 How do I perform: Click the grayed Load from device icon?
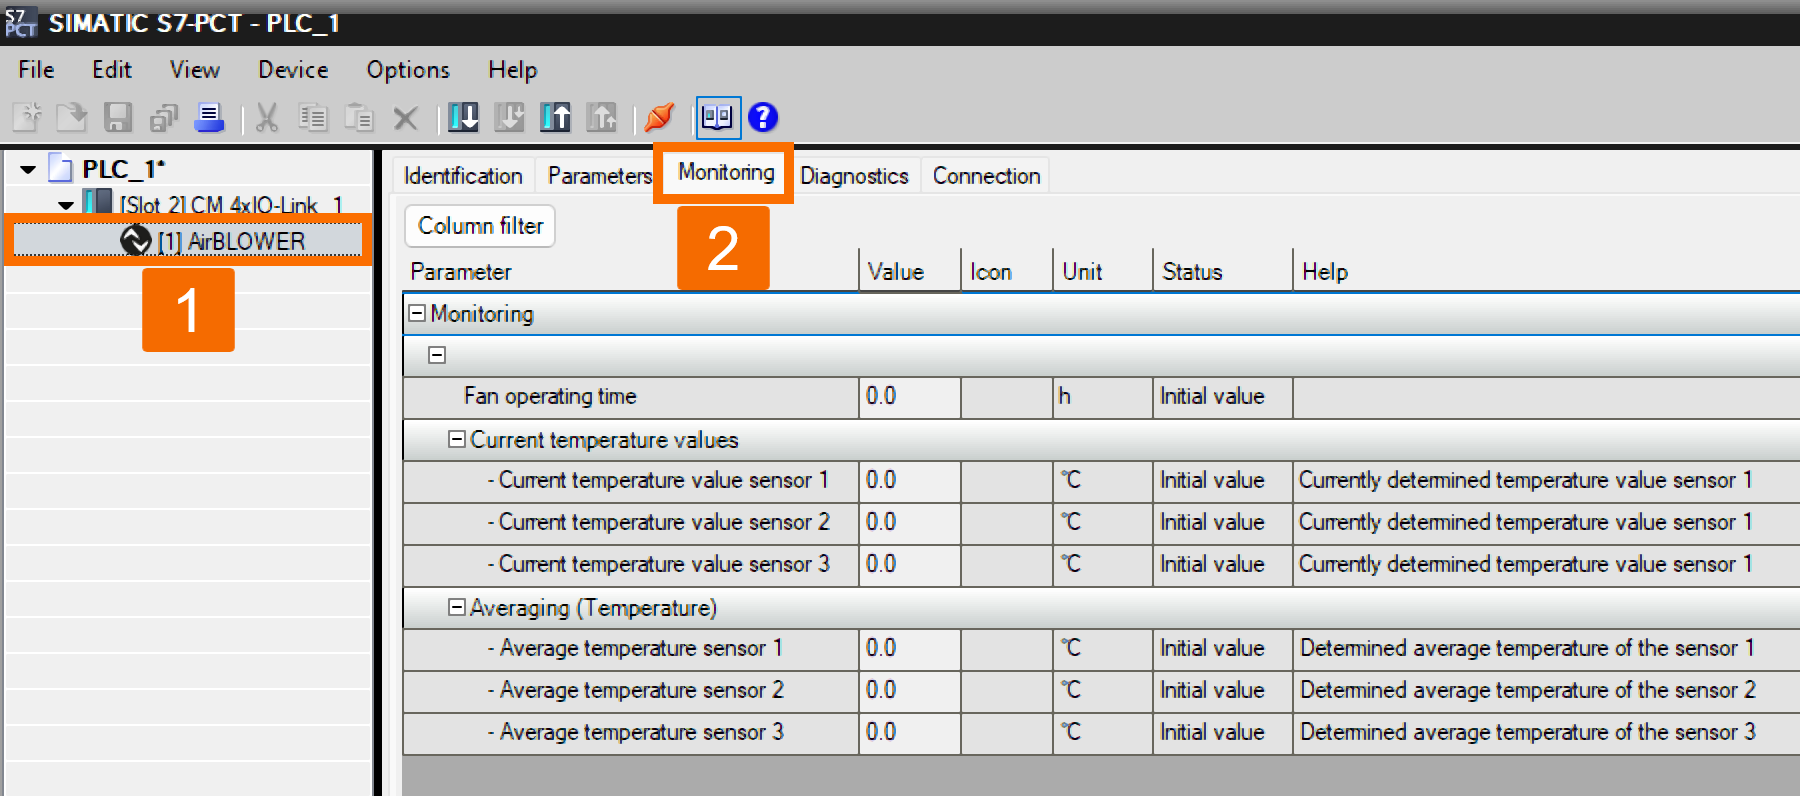tap(601, 118)
